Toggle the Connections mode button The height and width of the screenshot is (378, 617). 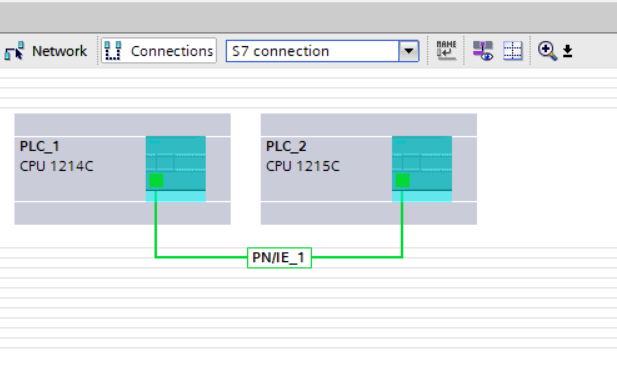coord(159,51)
